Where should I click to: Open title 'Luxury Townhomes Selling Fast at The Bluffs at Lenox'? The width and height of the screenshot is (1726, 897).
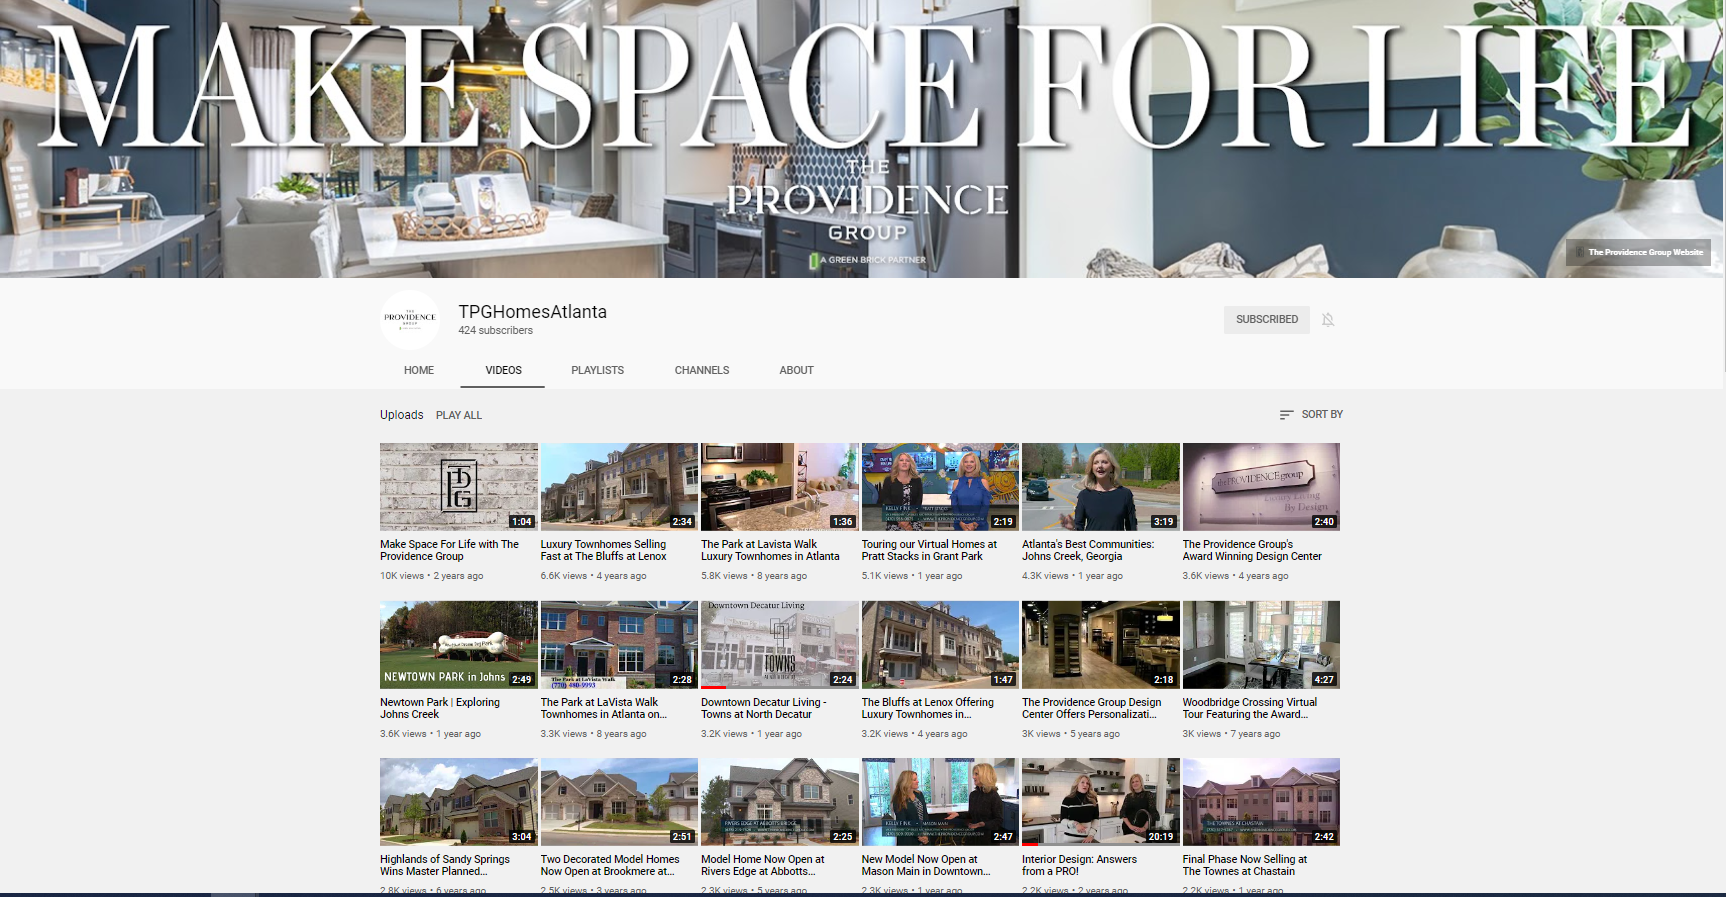(603, 550)
